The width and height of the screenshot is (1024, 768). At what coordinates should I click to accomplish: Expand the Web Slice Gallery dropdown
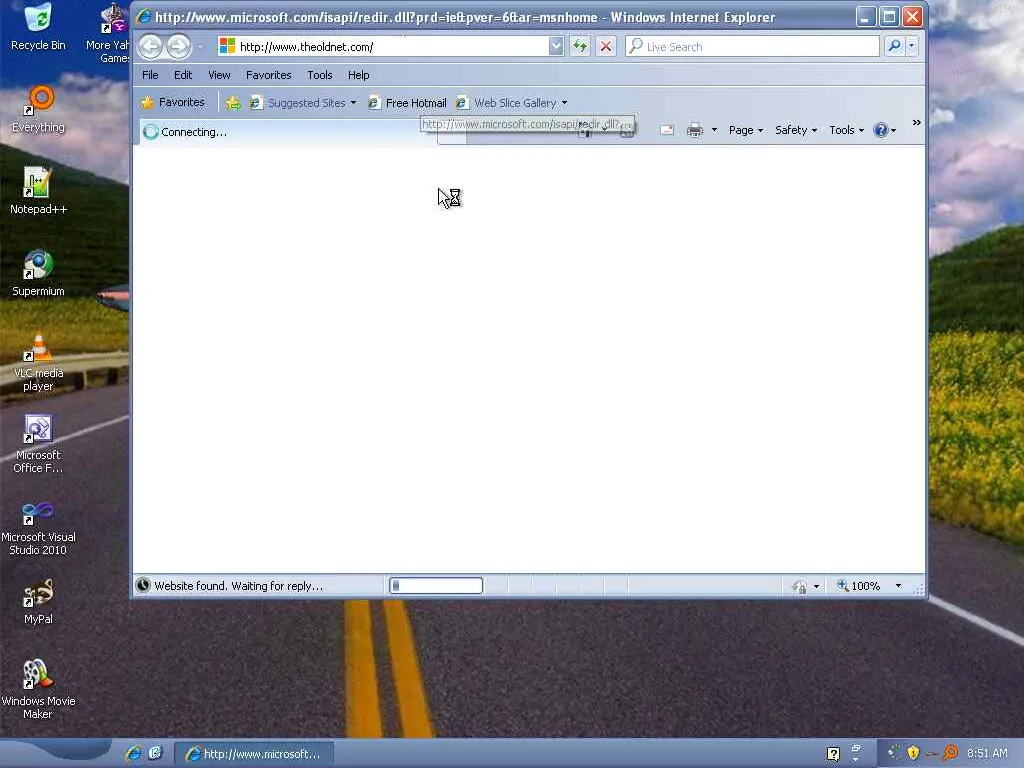564,103
